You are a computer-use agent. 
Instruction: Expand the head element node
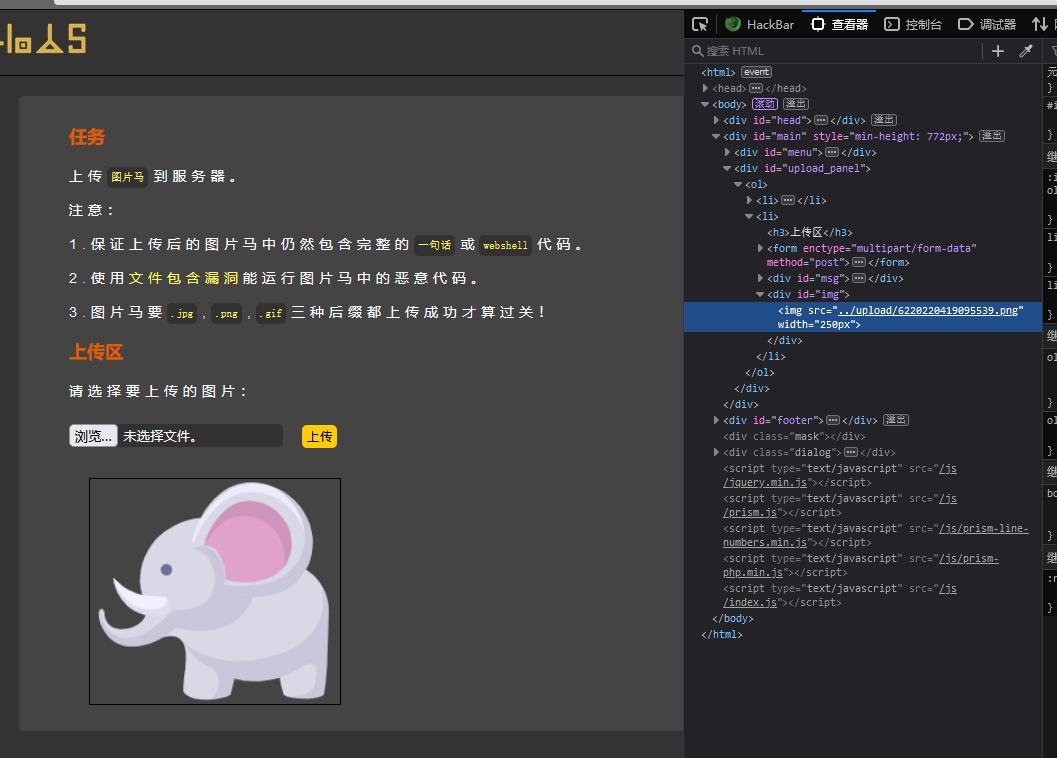pyautogui.click(x=705, y=88)
